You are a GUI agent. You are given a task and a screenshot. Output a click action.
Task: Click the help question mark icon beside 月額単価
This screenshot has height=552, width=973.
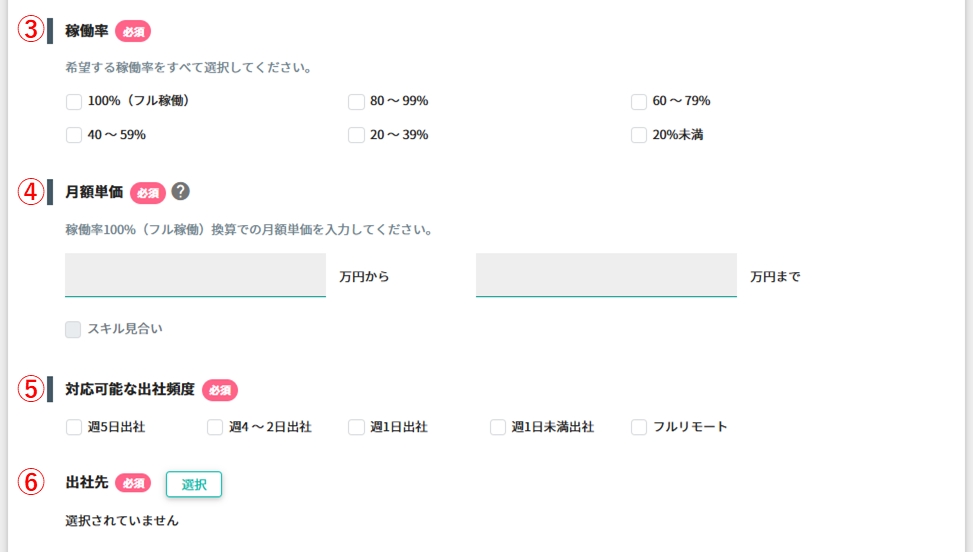(181, 191)
